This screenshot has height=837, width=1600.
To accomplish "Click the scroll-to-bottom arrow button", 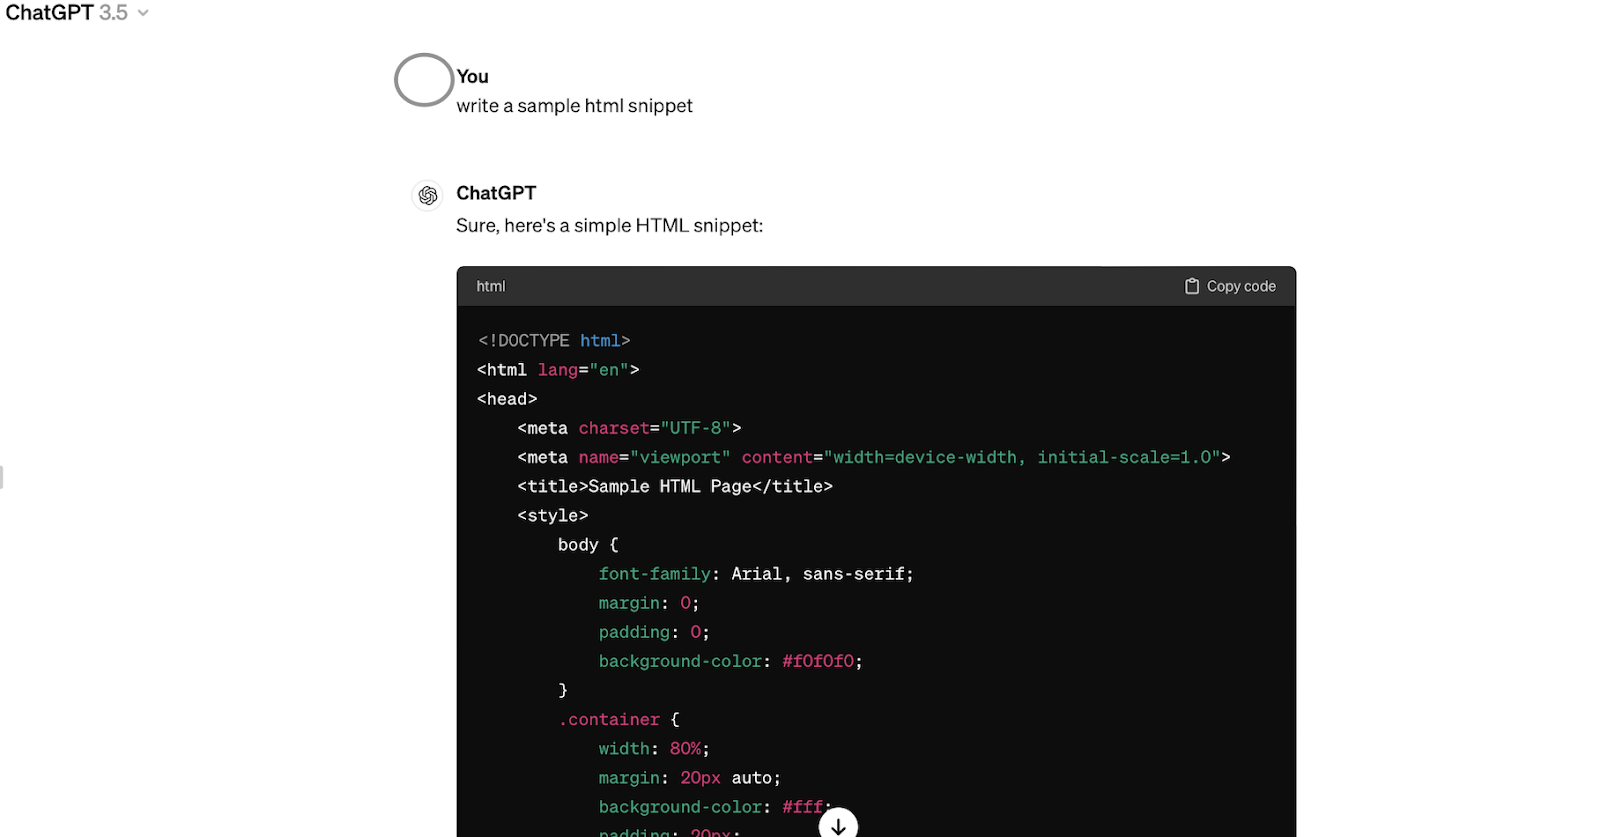I will click(x=838, y=825).
